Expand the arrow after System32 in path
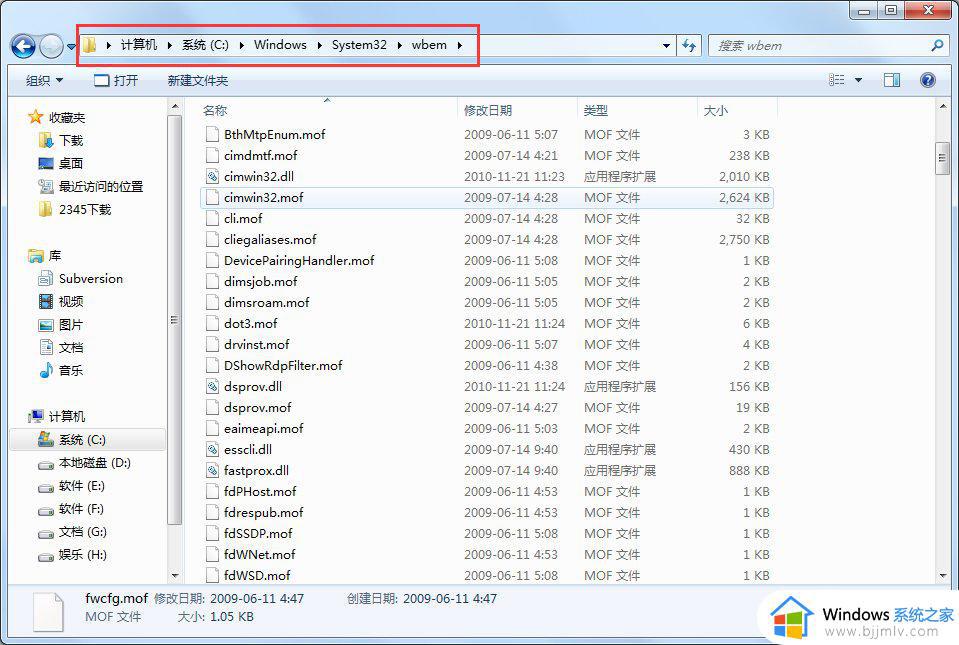Viewport: 959px width, 645px height. pyautogui.click(x=399, y=45)
